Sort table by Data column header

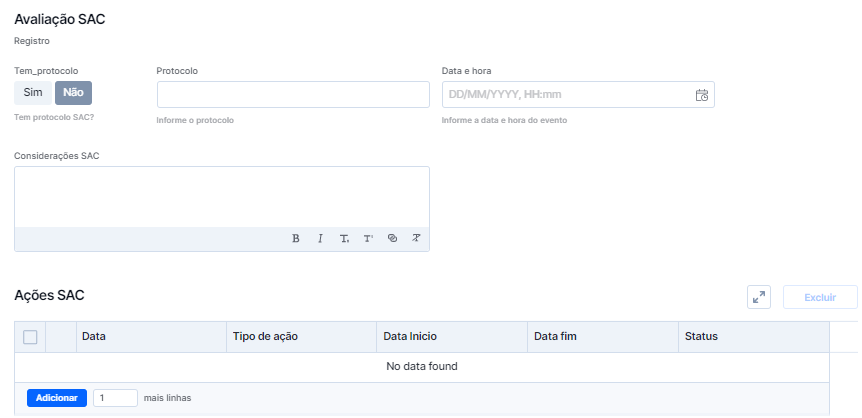coord(151,337)
